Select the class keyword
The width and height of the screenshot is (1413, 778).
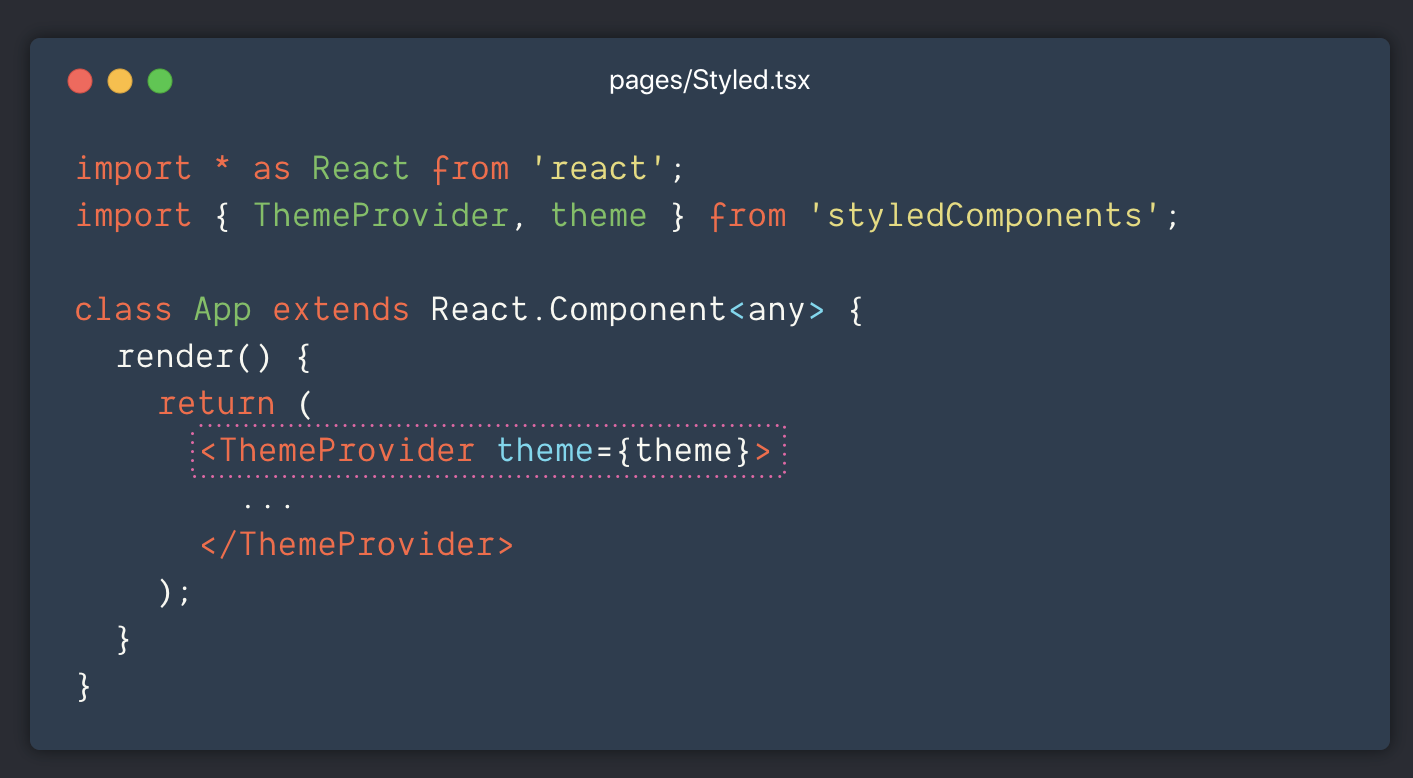pyautogui.click(x=122, y=309)
